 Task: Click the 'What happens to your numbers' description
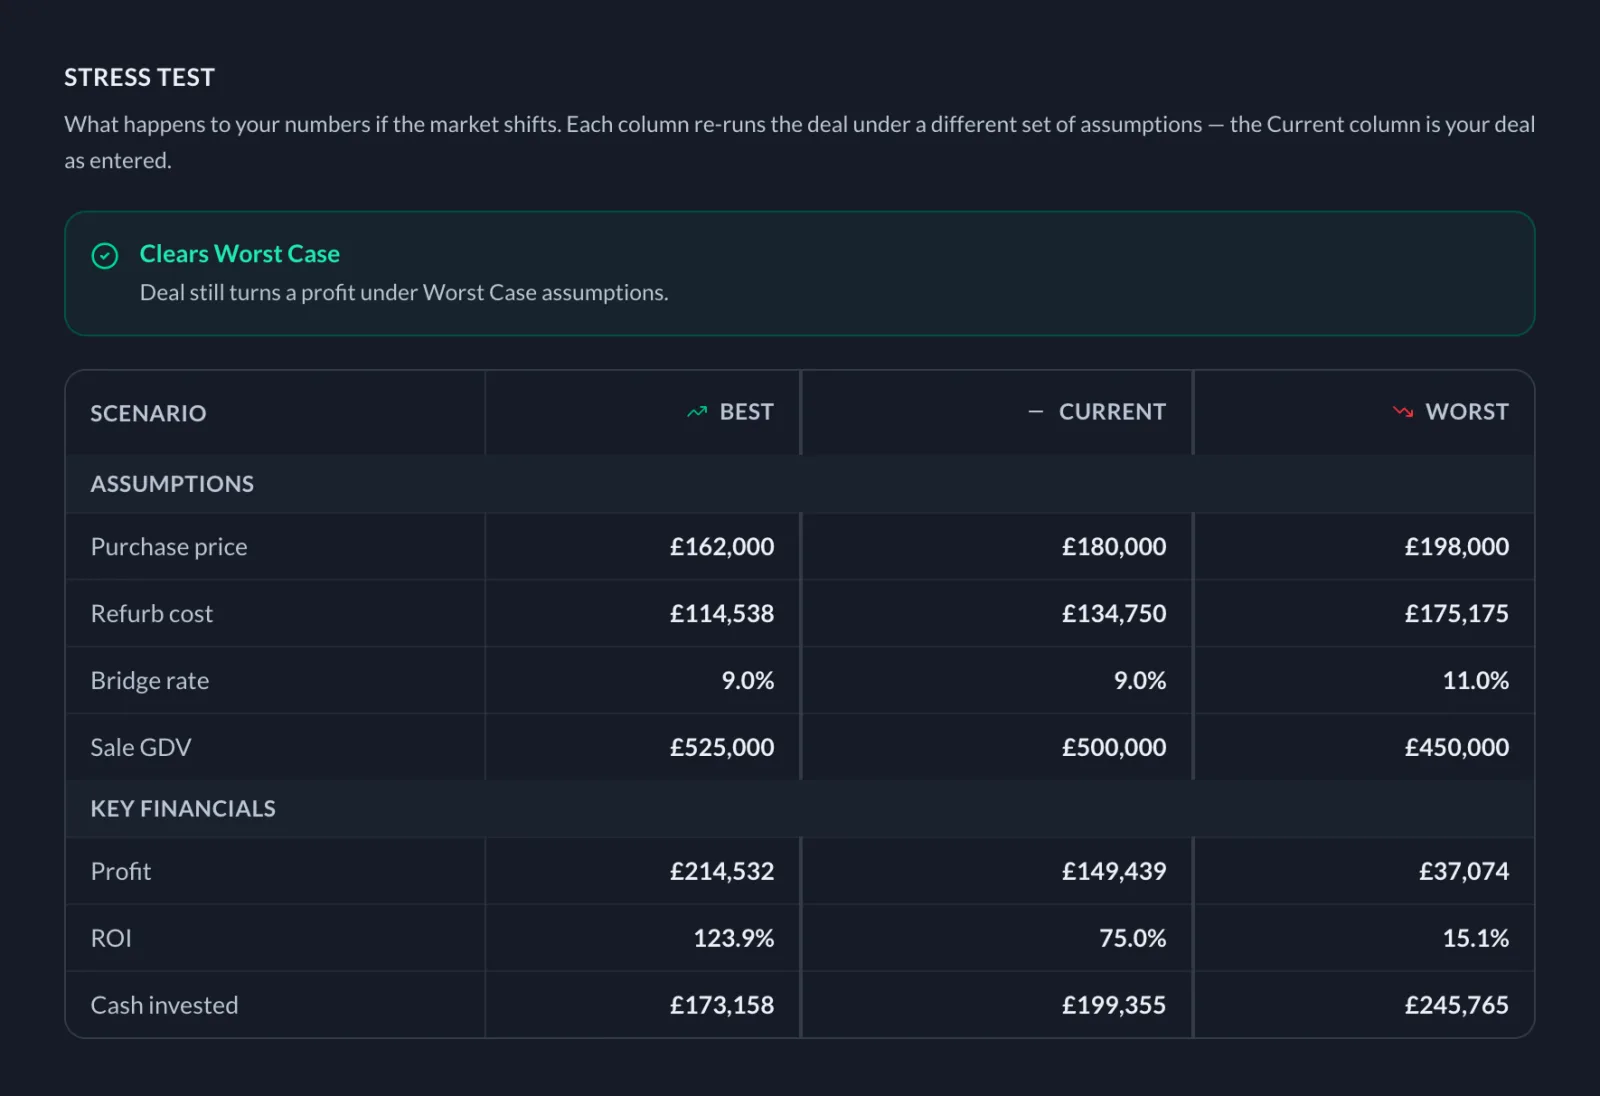[800, 142]
